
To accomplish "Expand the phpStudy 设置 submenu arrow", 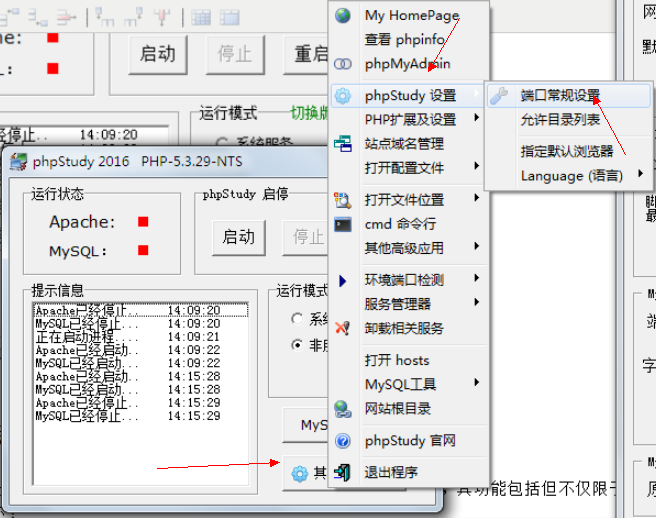I will coord(477,93).
